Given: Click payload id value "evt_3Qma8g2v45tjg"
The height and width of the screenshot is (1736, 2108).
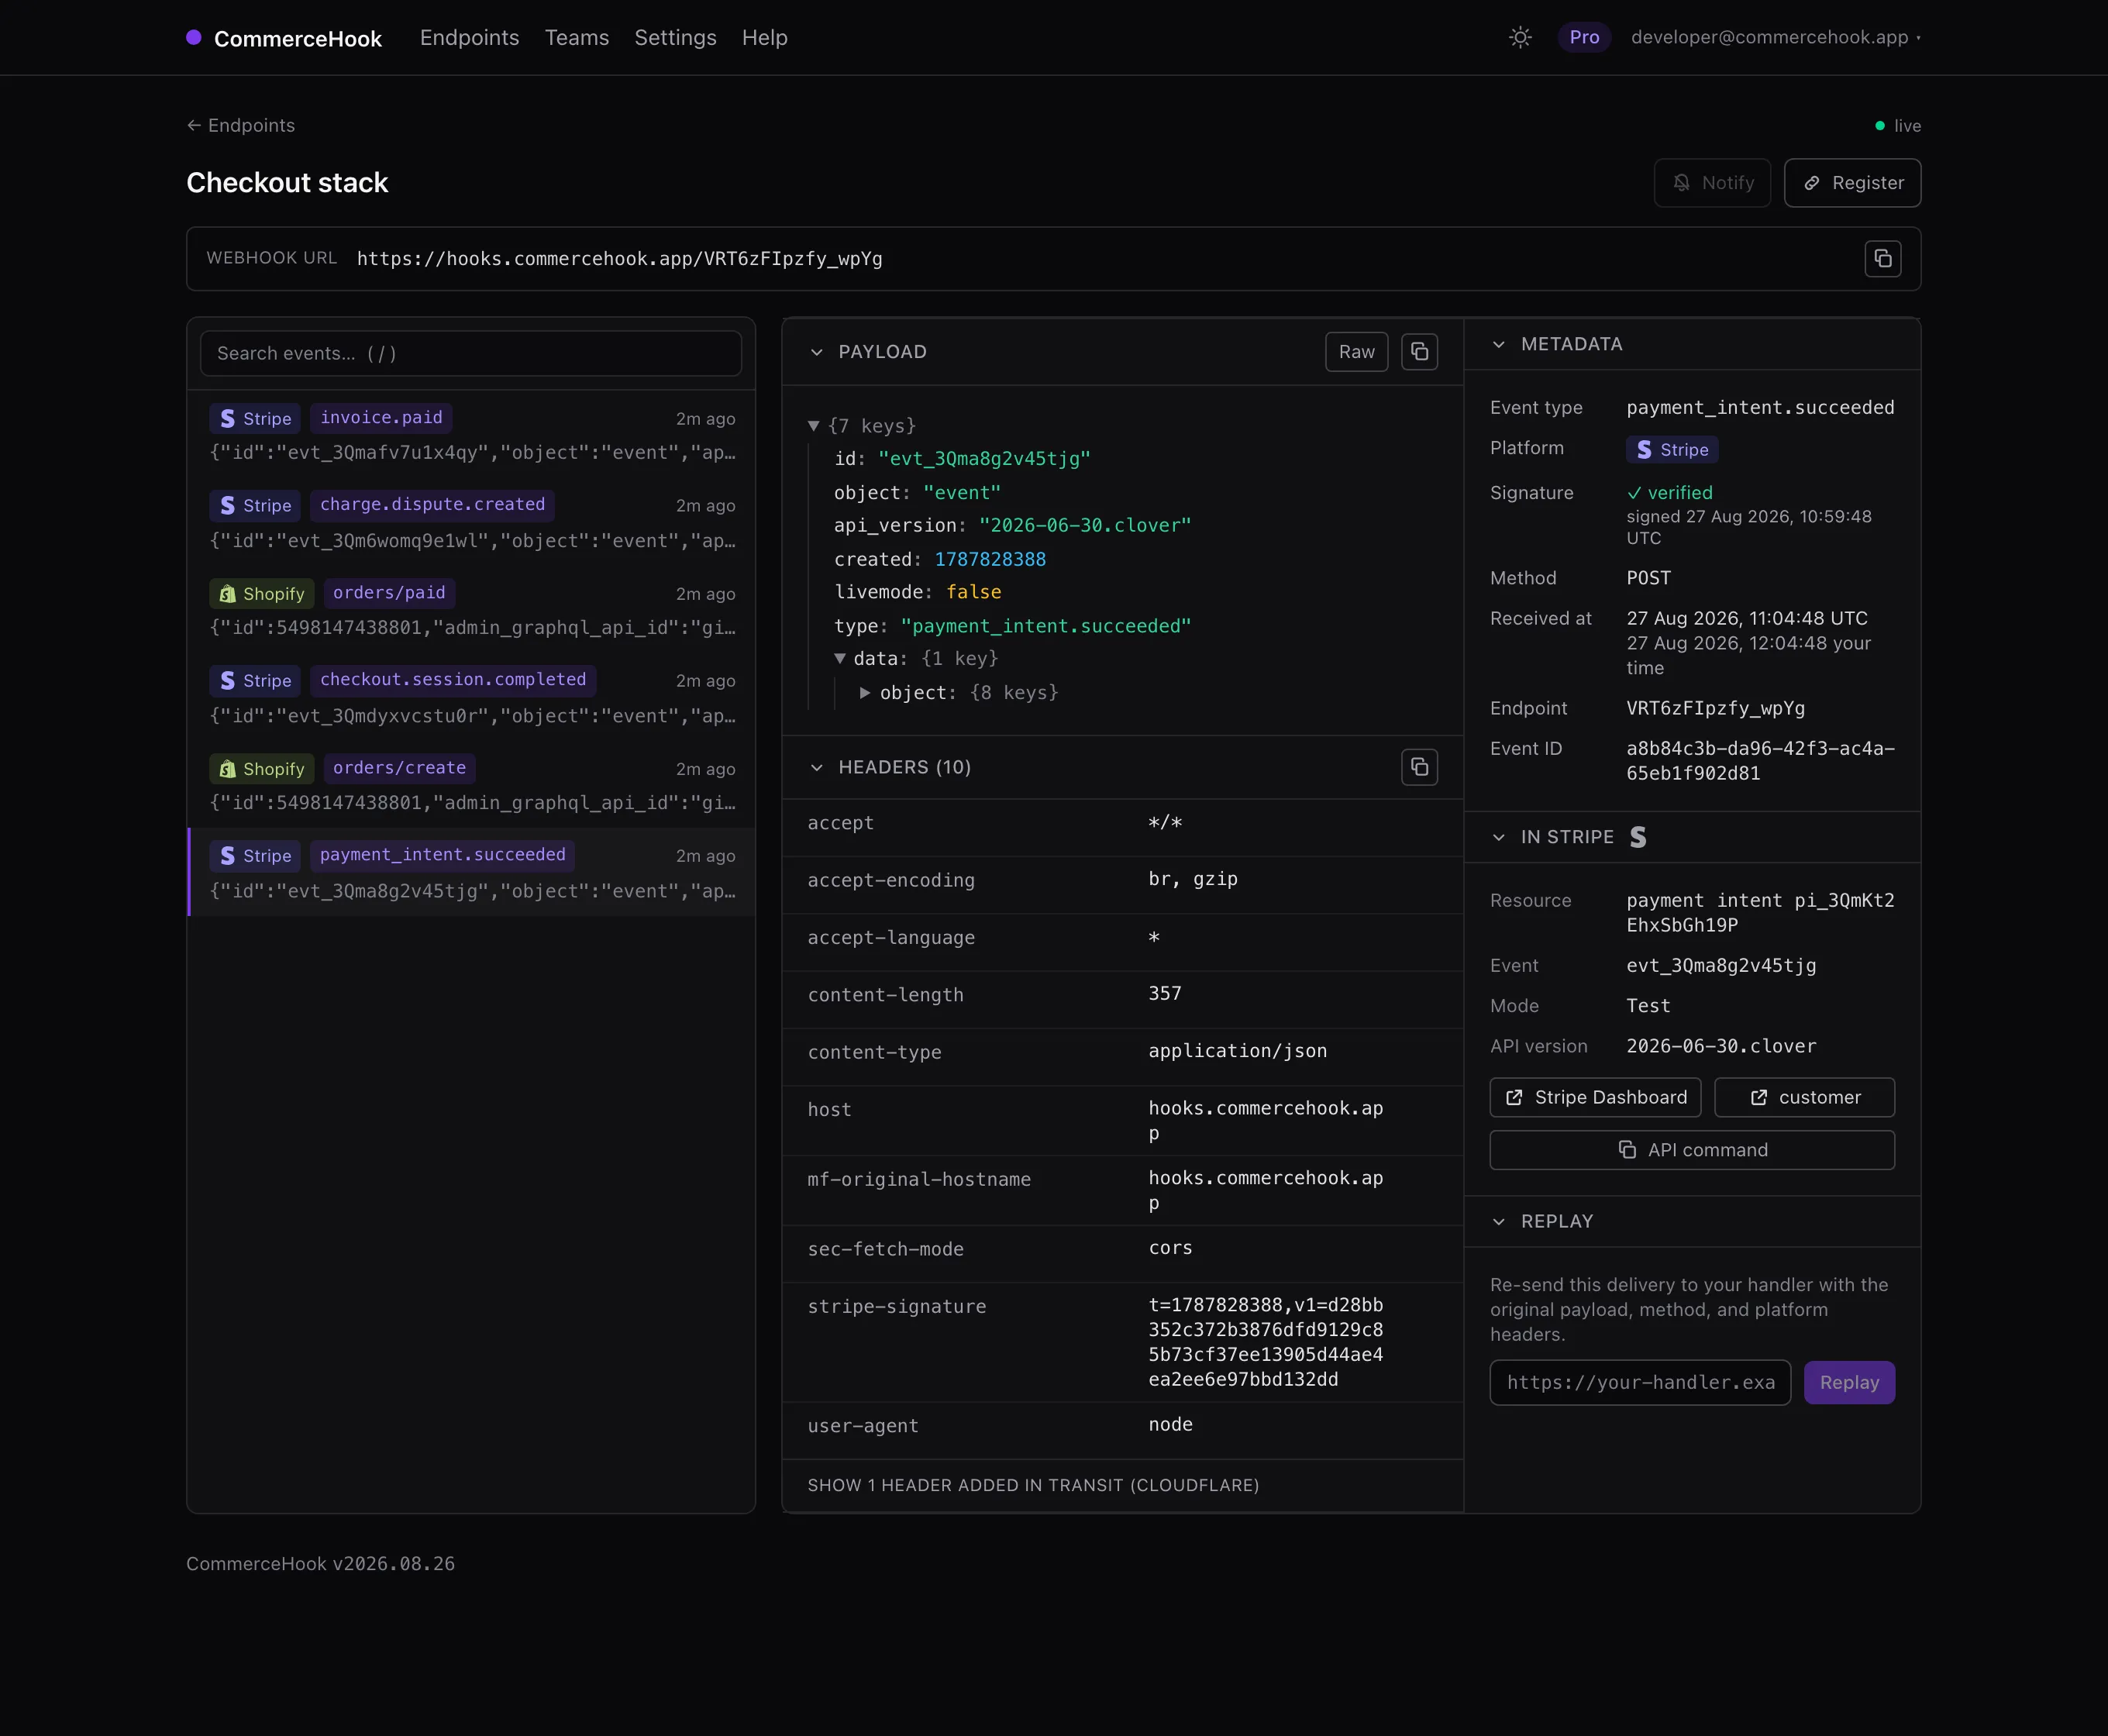Looking at the screenshot, I should (x=984, y=459).
